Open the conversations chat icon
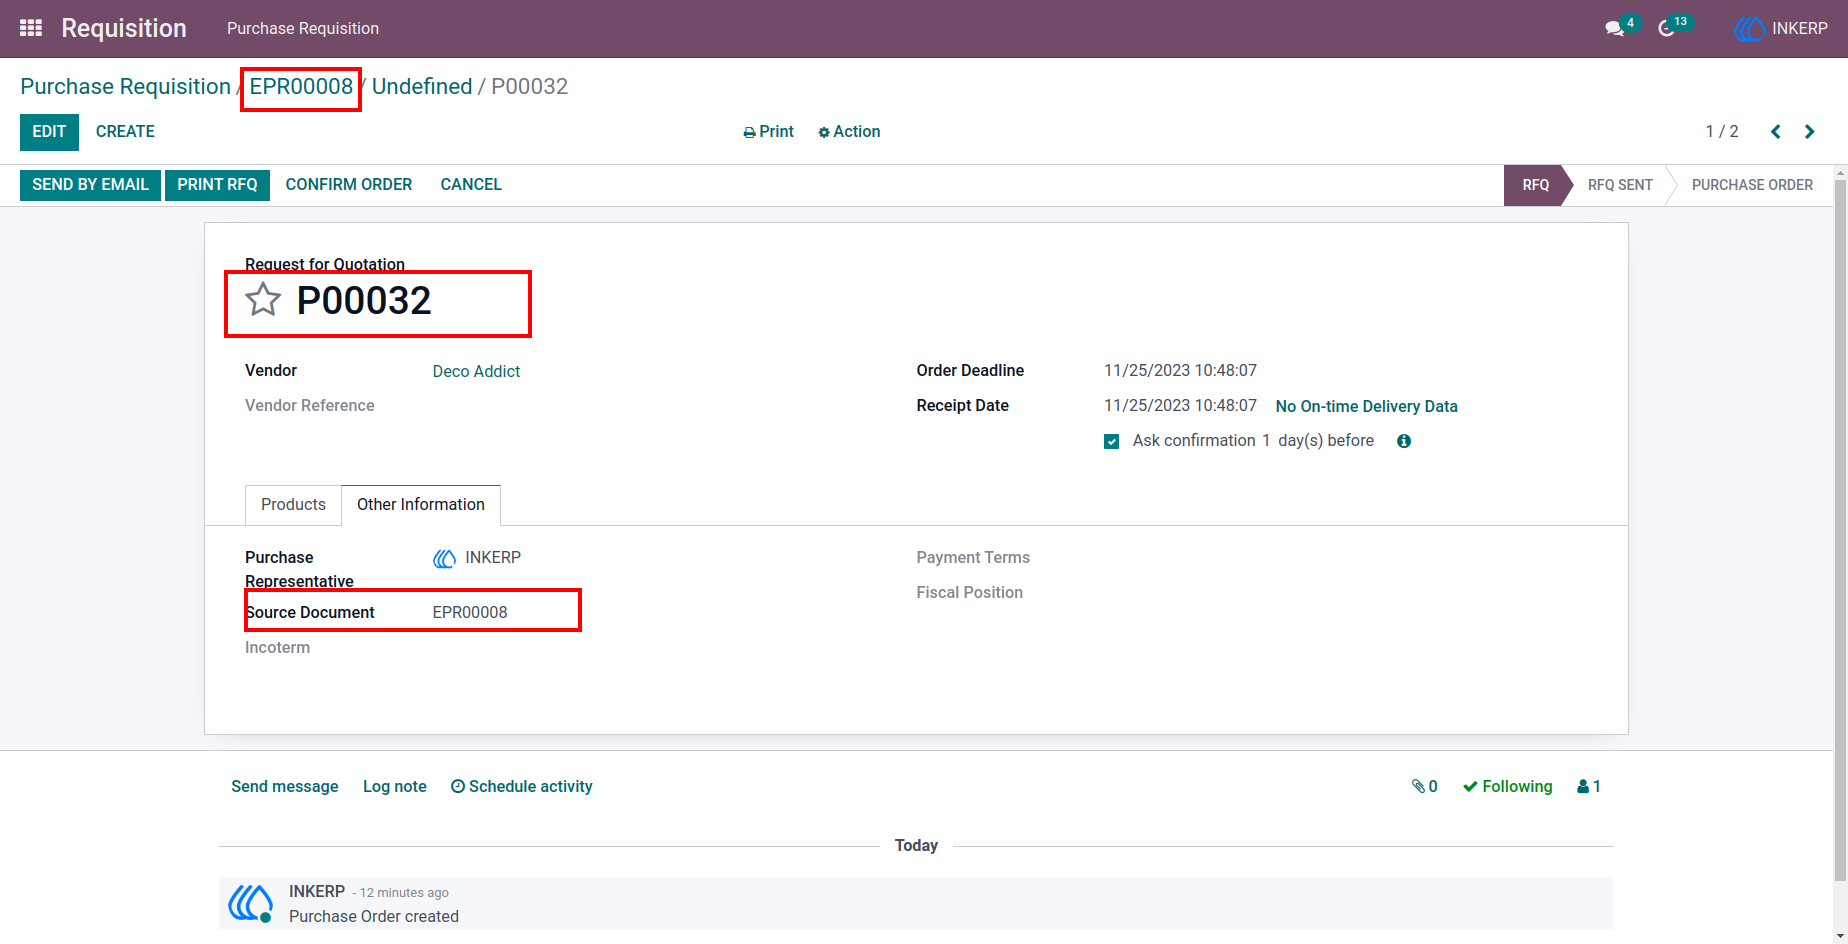This screenshot has height=944, width=1848. 1615,28
